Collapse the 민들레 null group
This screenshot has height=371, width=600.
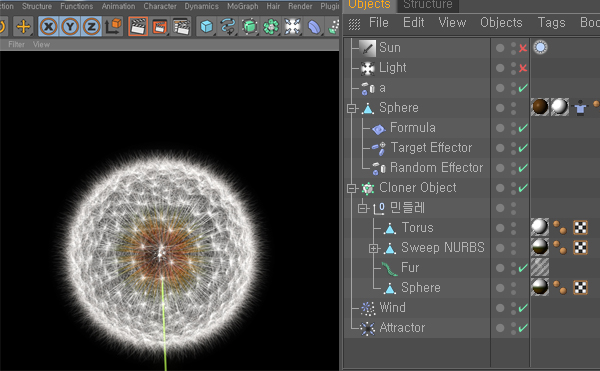point(362,208)
